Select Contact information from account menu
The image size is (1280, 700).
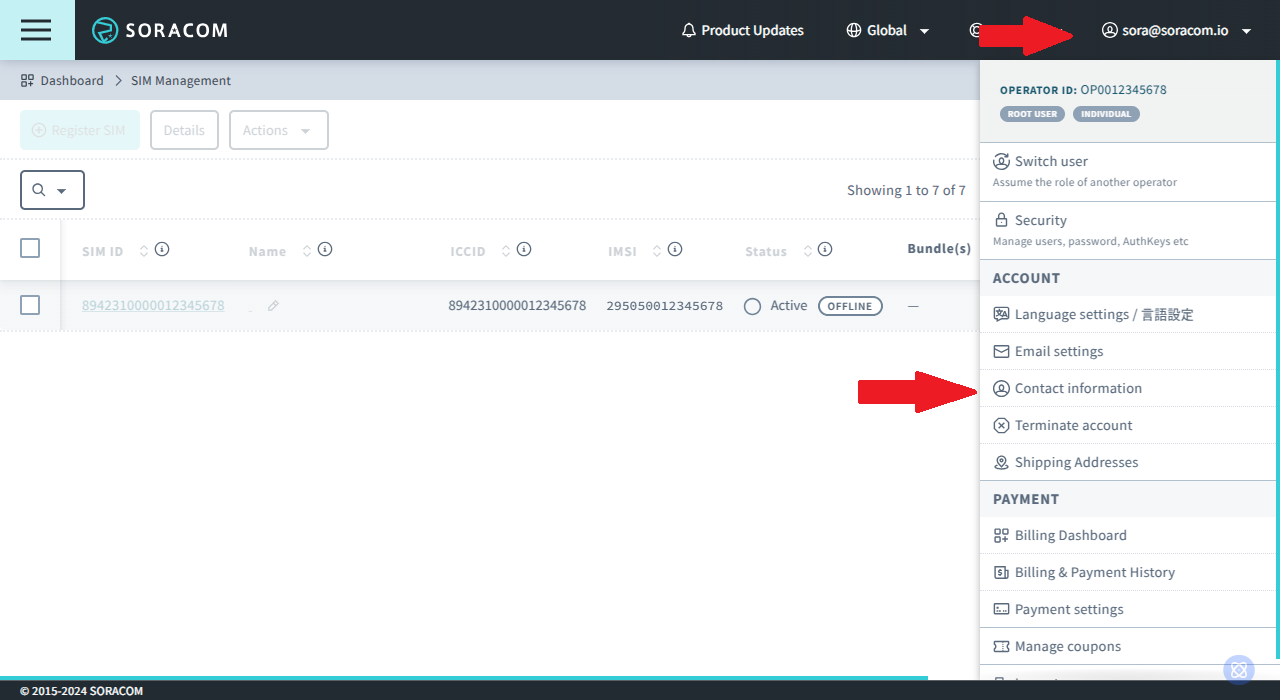(x=1078, y=388)
